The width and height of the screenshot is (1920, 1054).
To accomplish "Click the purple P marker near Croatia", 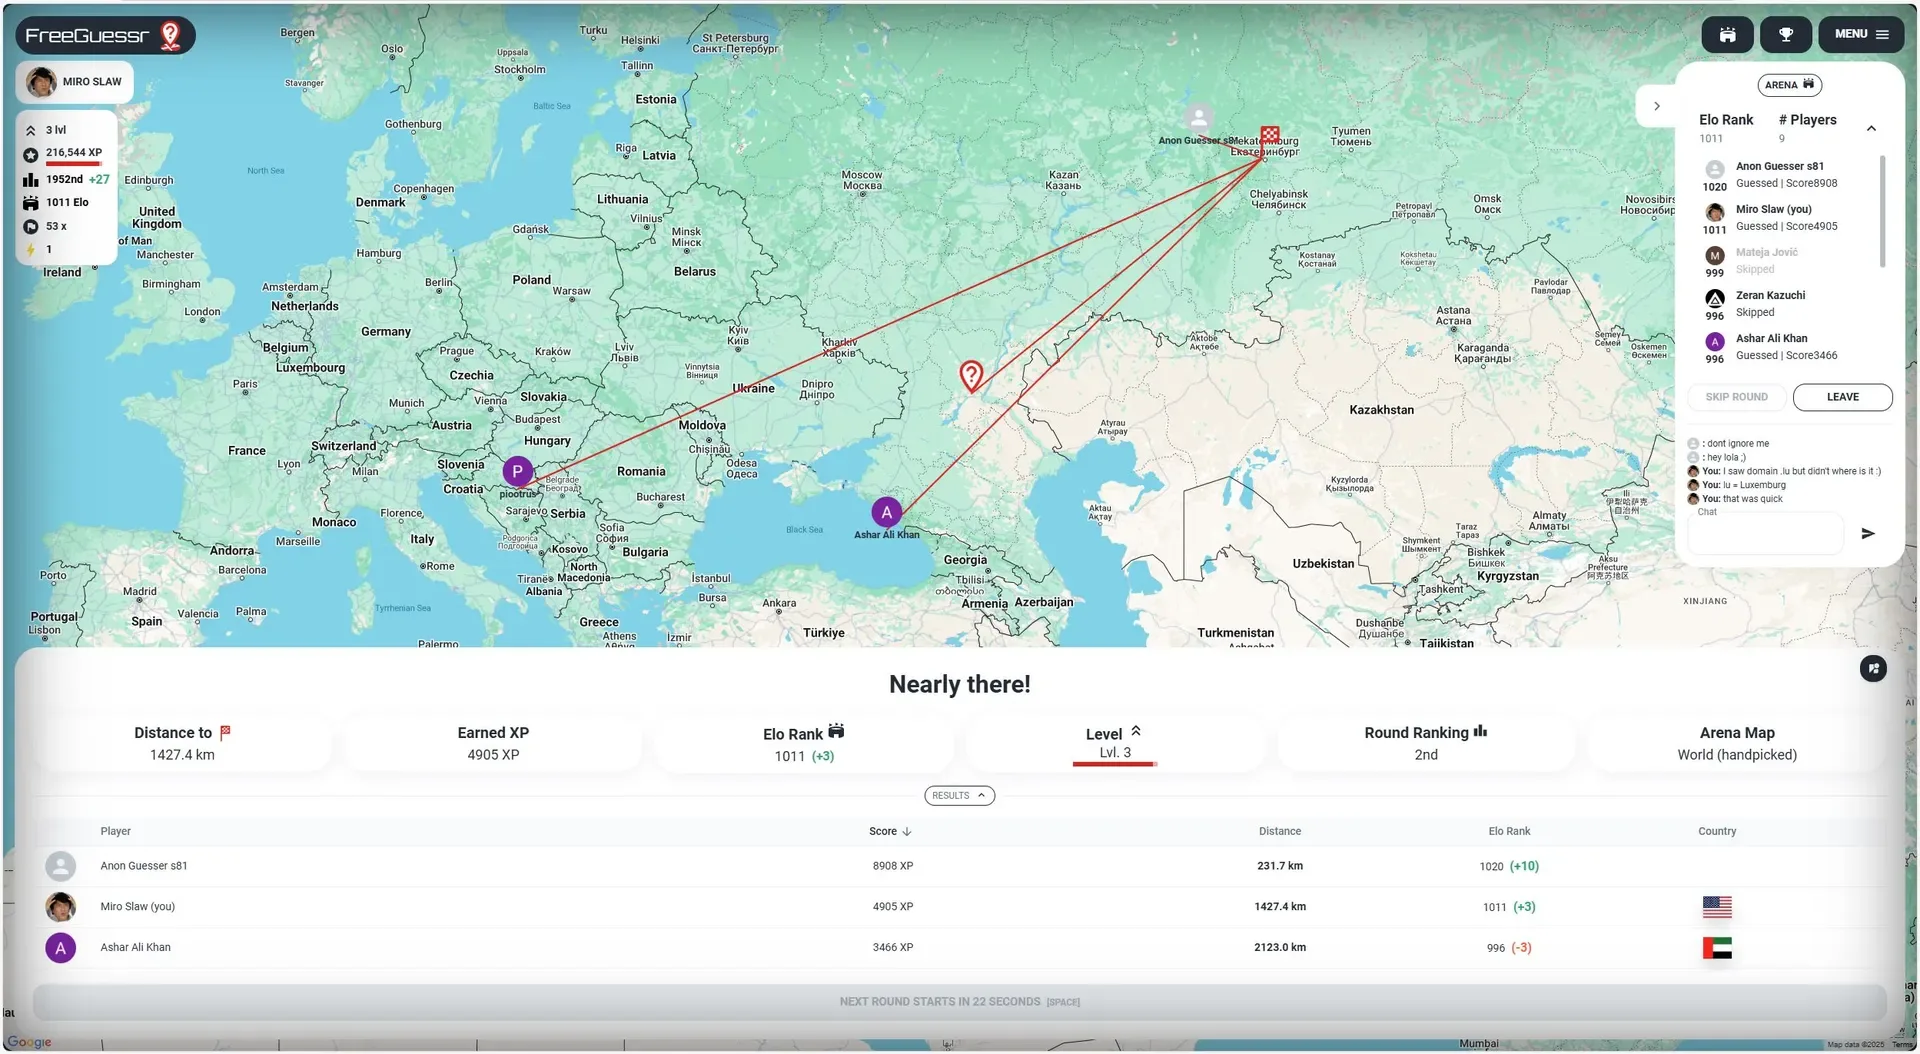I will [517, 471].
